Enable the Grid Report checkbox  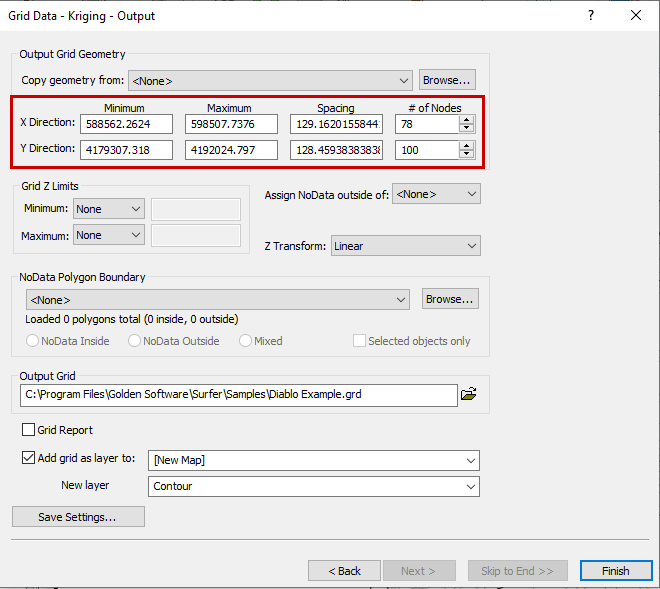pyautogui.click(x=28, y=430)
